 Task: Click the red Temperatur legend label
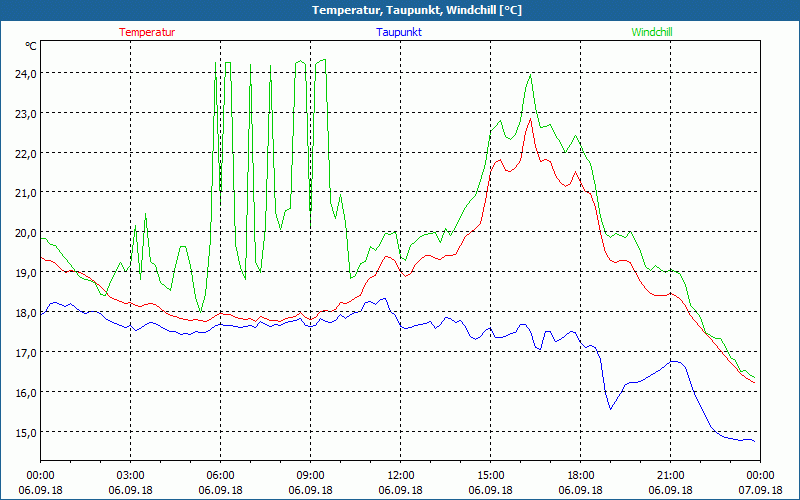(147, 32)
